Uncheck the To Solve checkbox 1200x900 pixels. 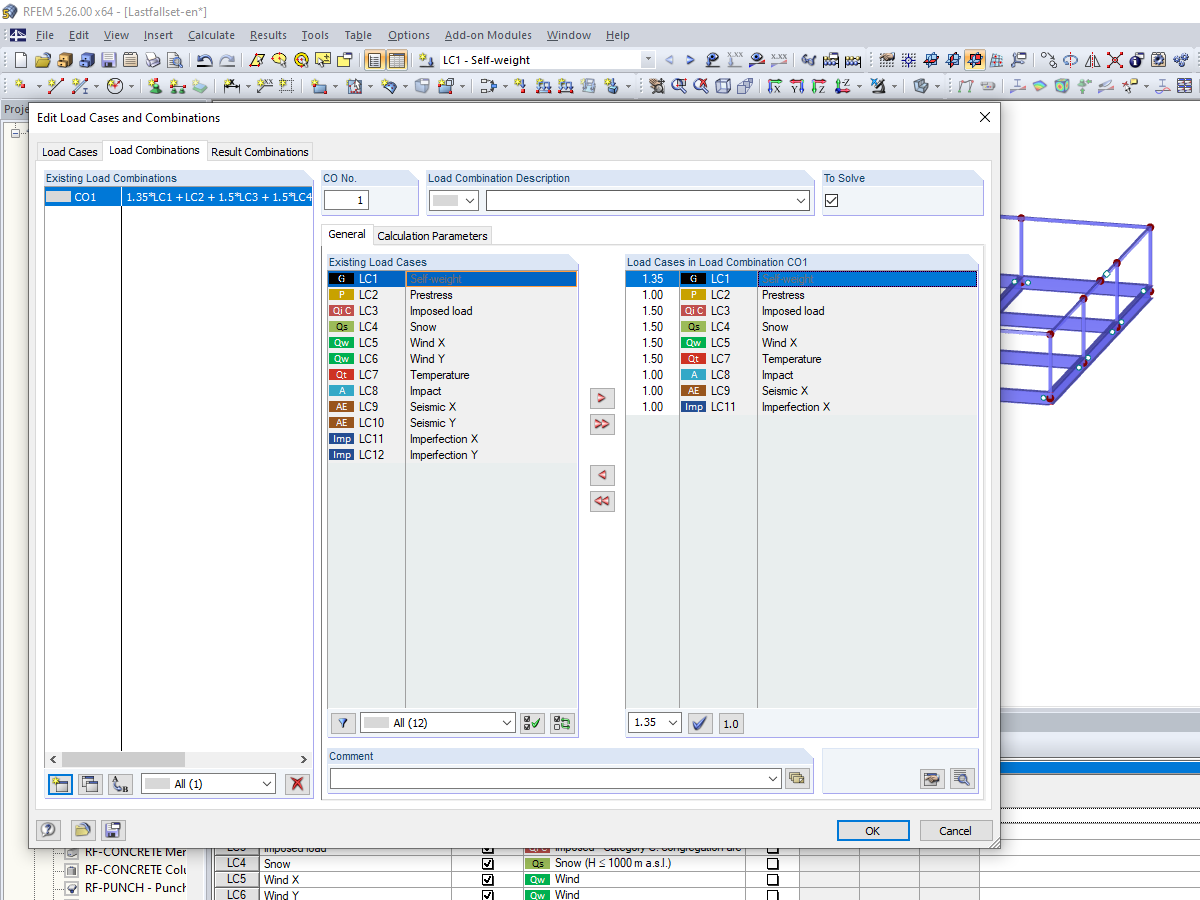831,199
